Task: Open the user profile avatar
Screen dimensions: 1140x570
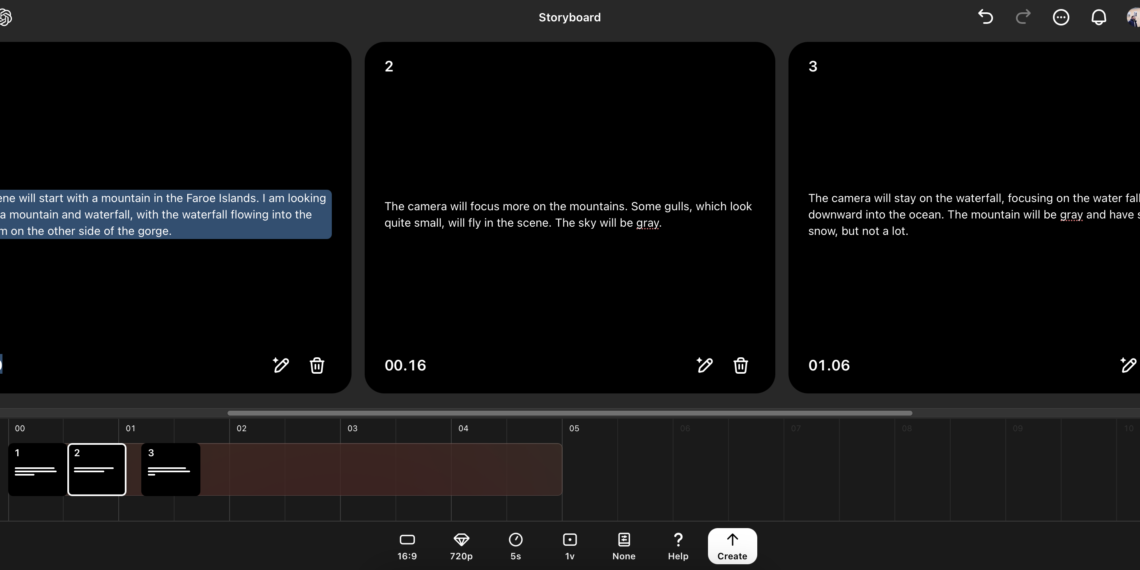Action: click(x=1133, y=17)
